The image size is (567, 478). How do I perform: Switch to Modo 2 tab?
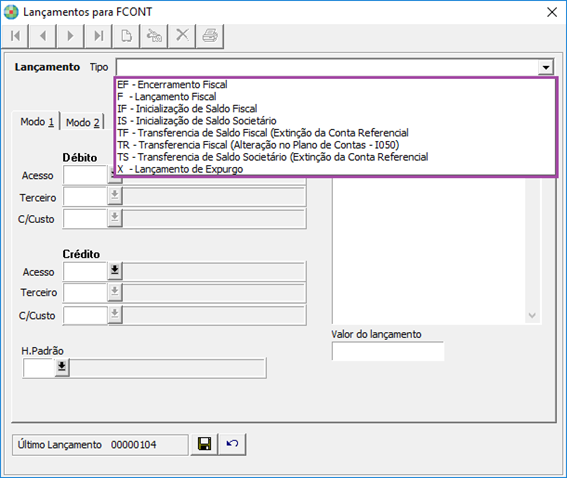[82, 123]
